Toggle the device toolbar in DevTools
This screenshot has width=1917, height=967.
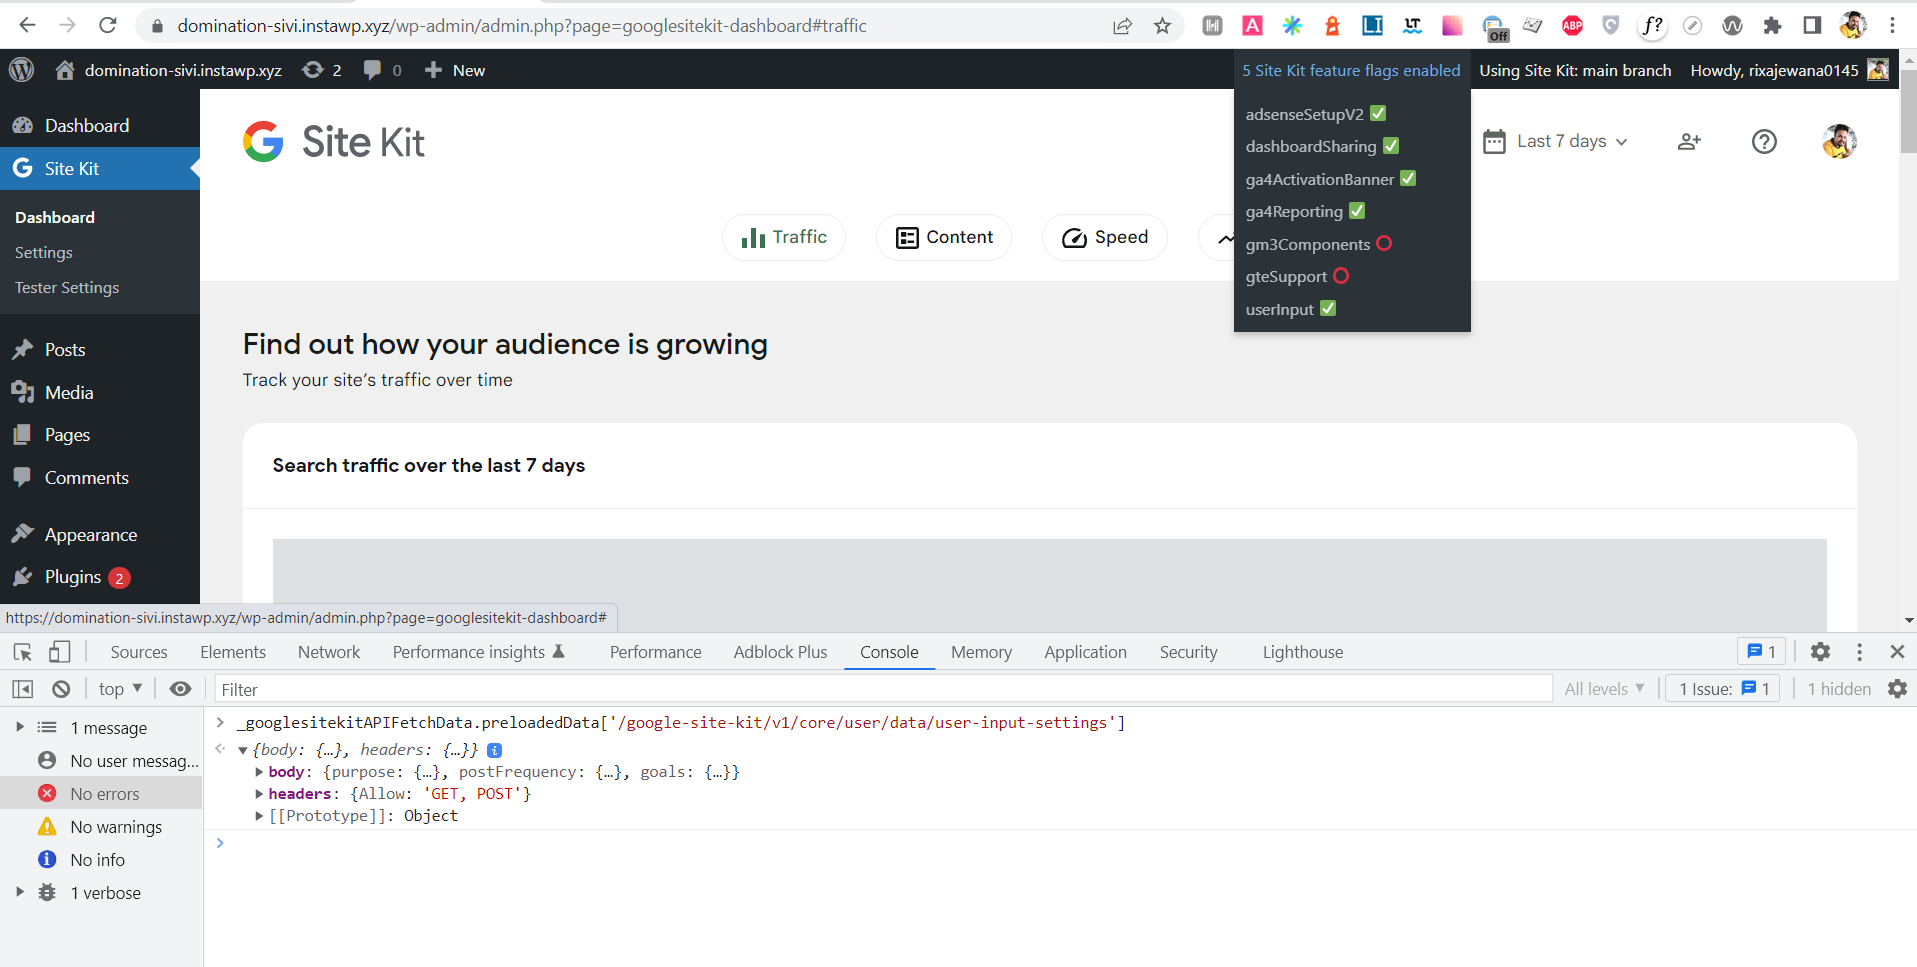click(59, 651)
